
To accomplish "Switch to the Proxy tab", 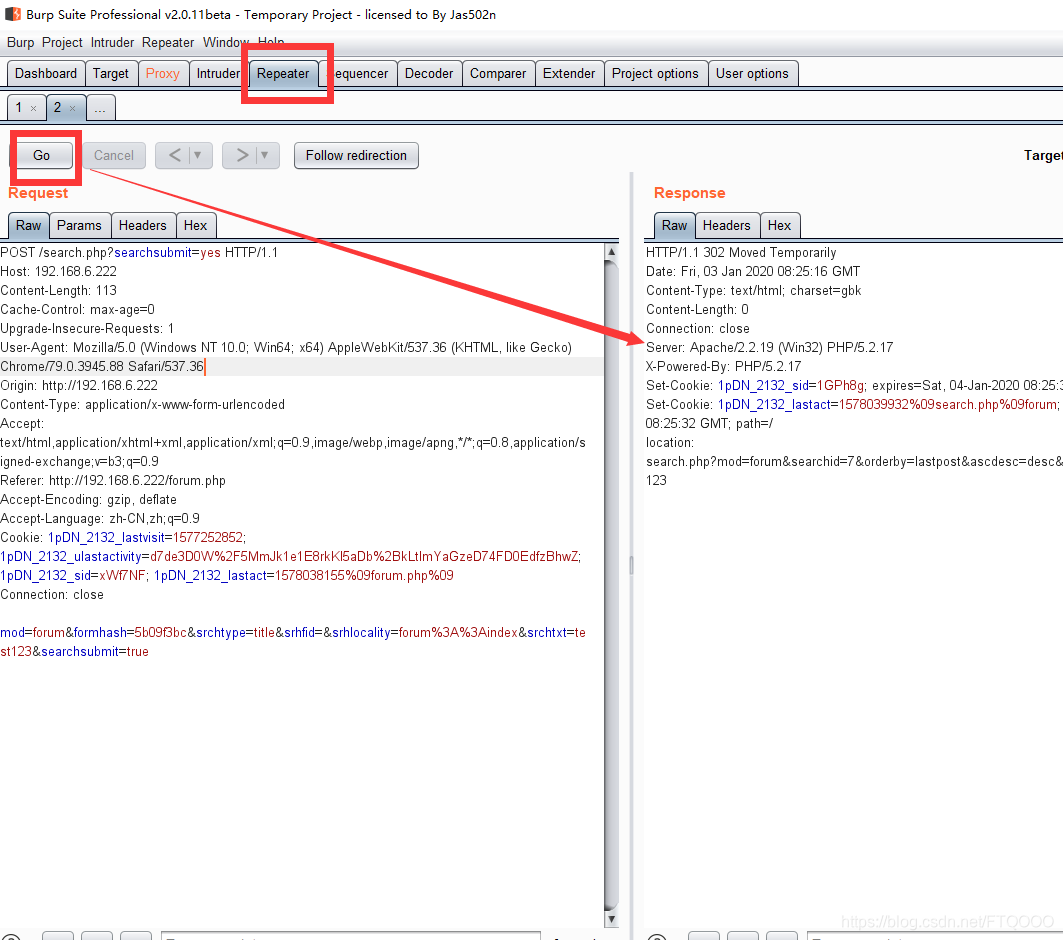I will (163, 73).
